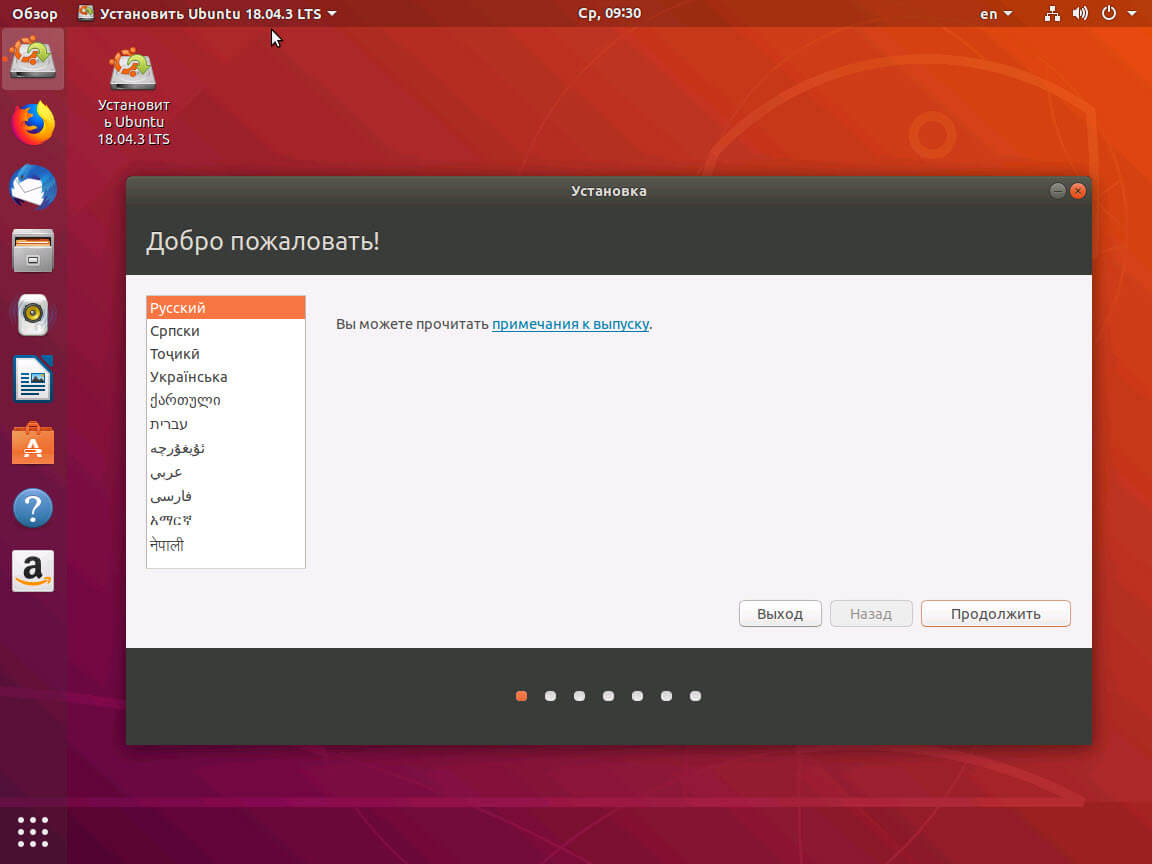Select Georgian ქართული in the language list
Image resolution: width=1152 pixels, height=864 pixels.
(226, 400)
